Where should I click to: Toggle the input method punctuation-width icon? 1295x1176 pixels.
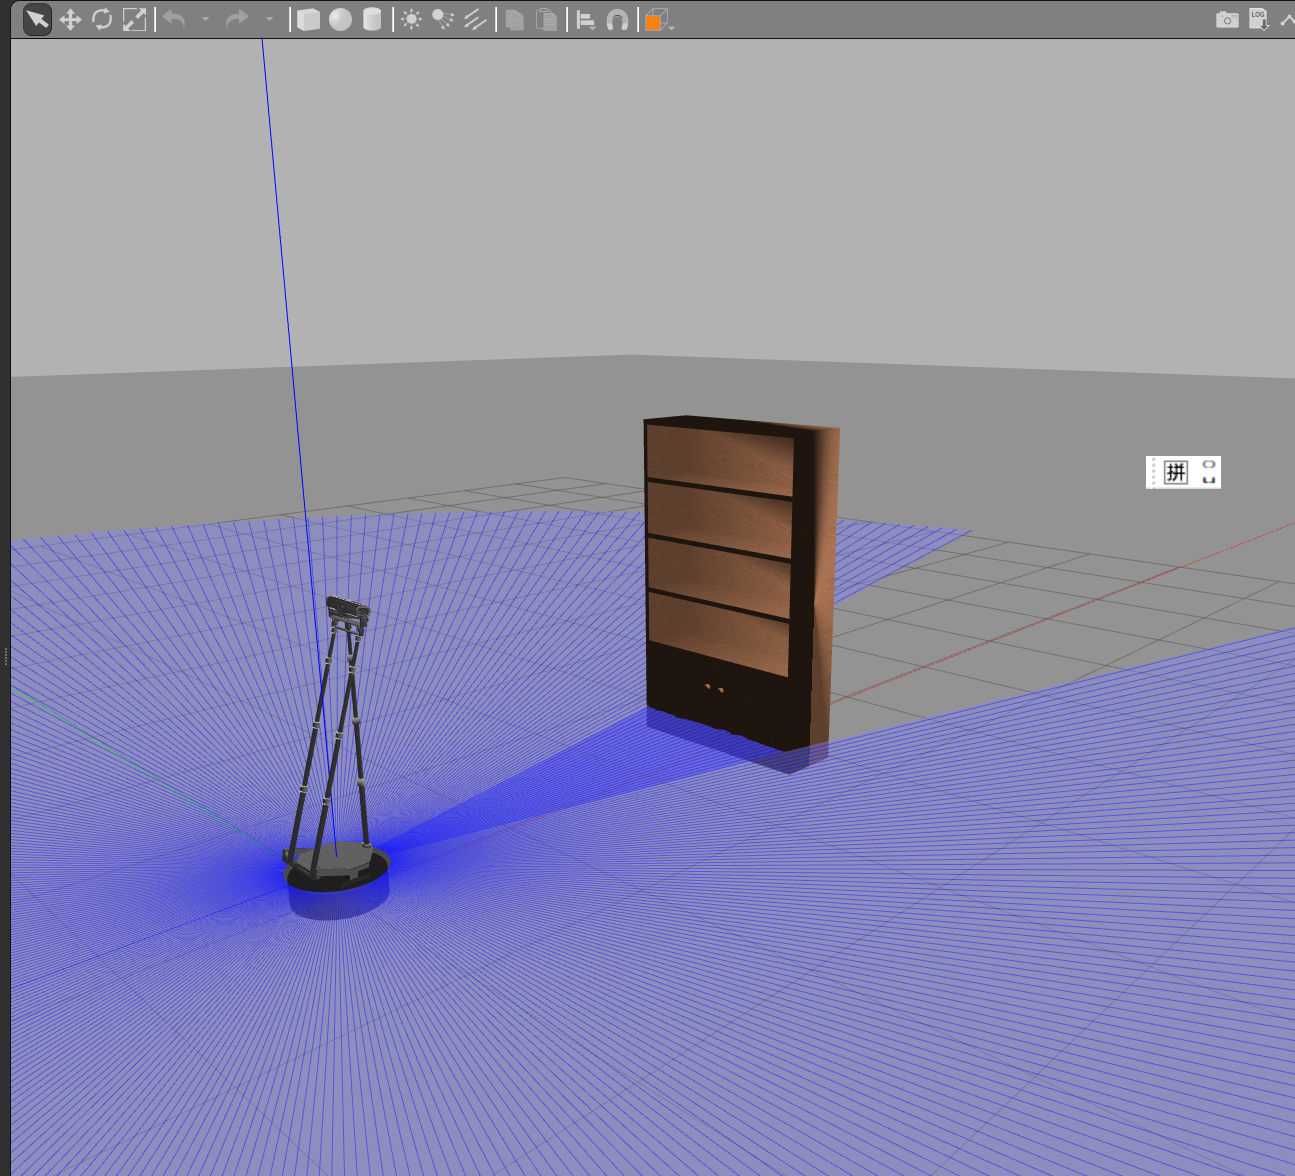coord(1208,472)
